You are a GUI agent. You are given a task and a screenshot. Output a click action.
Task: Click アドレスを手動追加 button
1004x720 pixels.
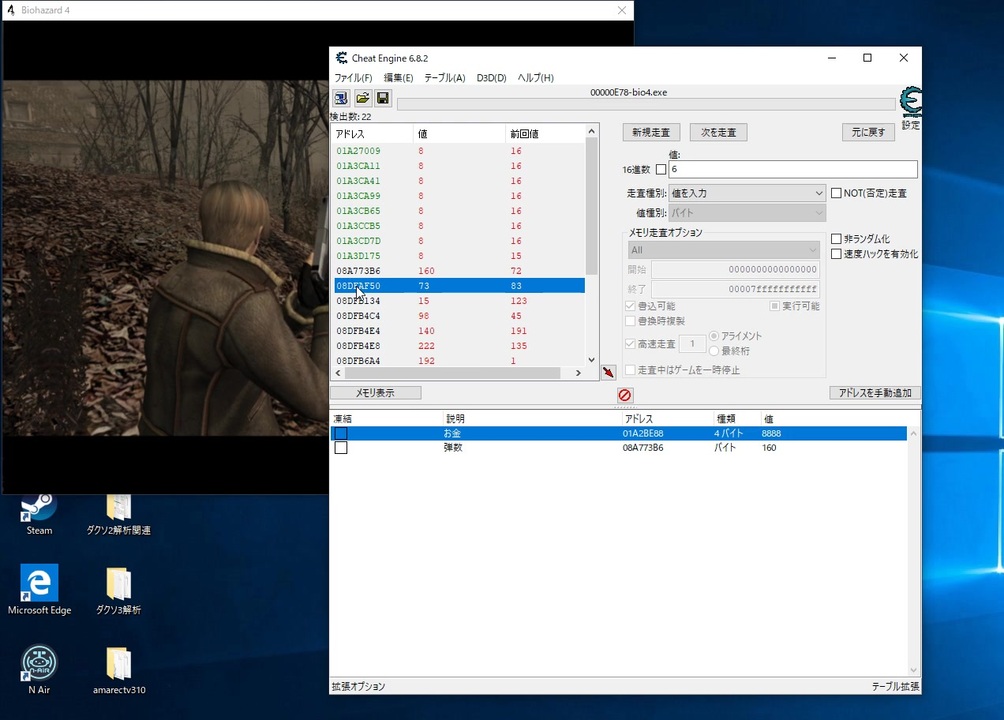click(875, 393)
